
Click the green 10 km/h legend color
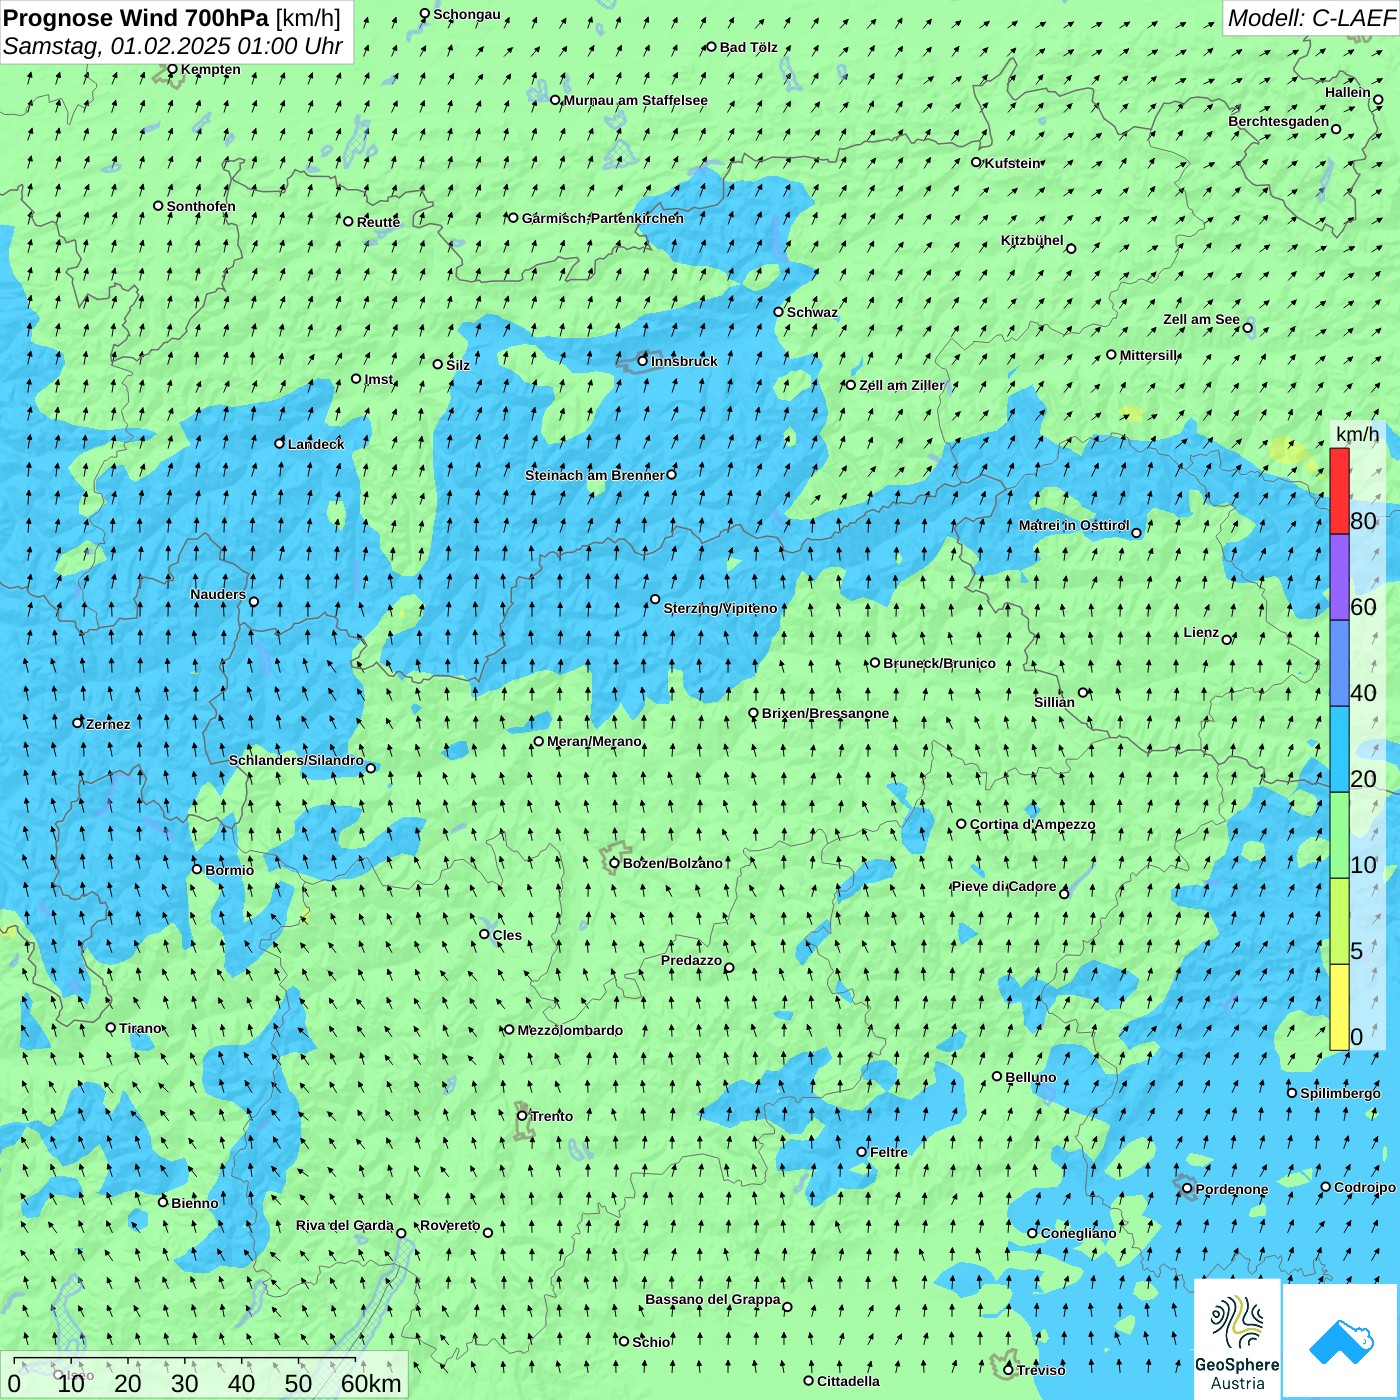[1339, 835]
